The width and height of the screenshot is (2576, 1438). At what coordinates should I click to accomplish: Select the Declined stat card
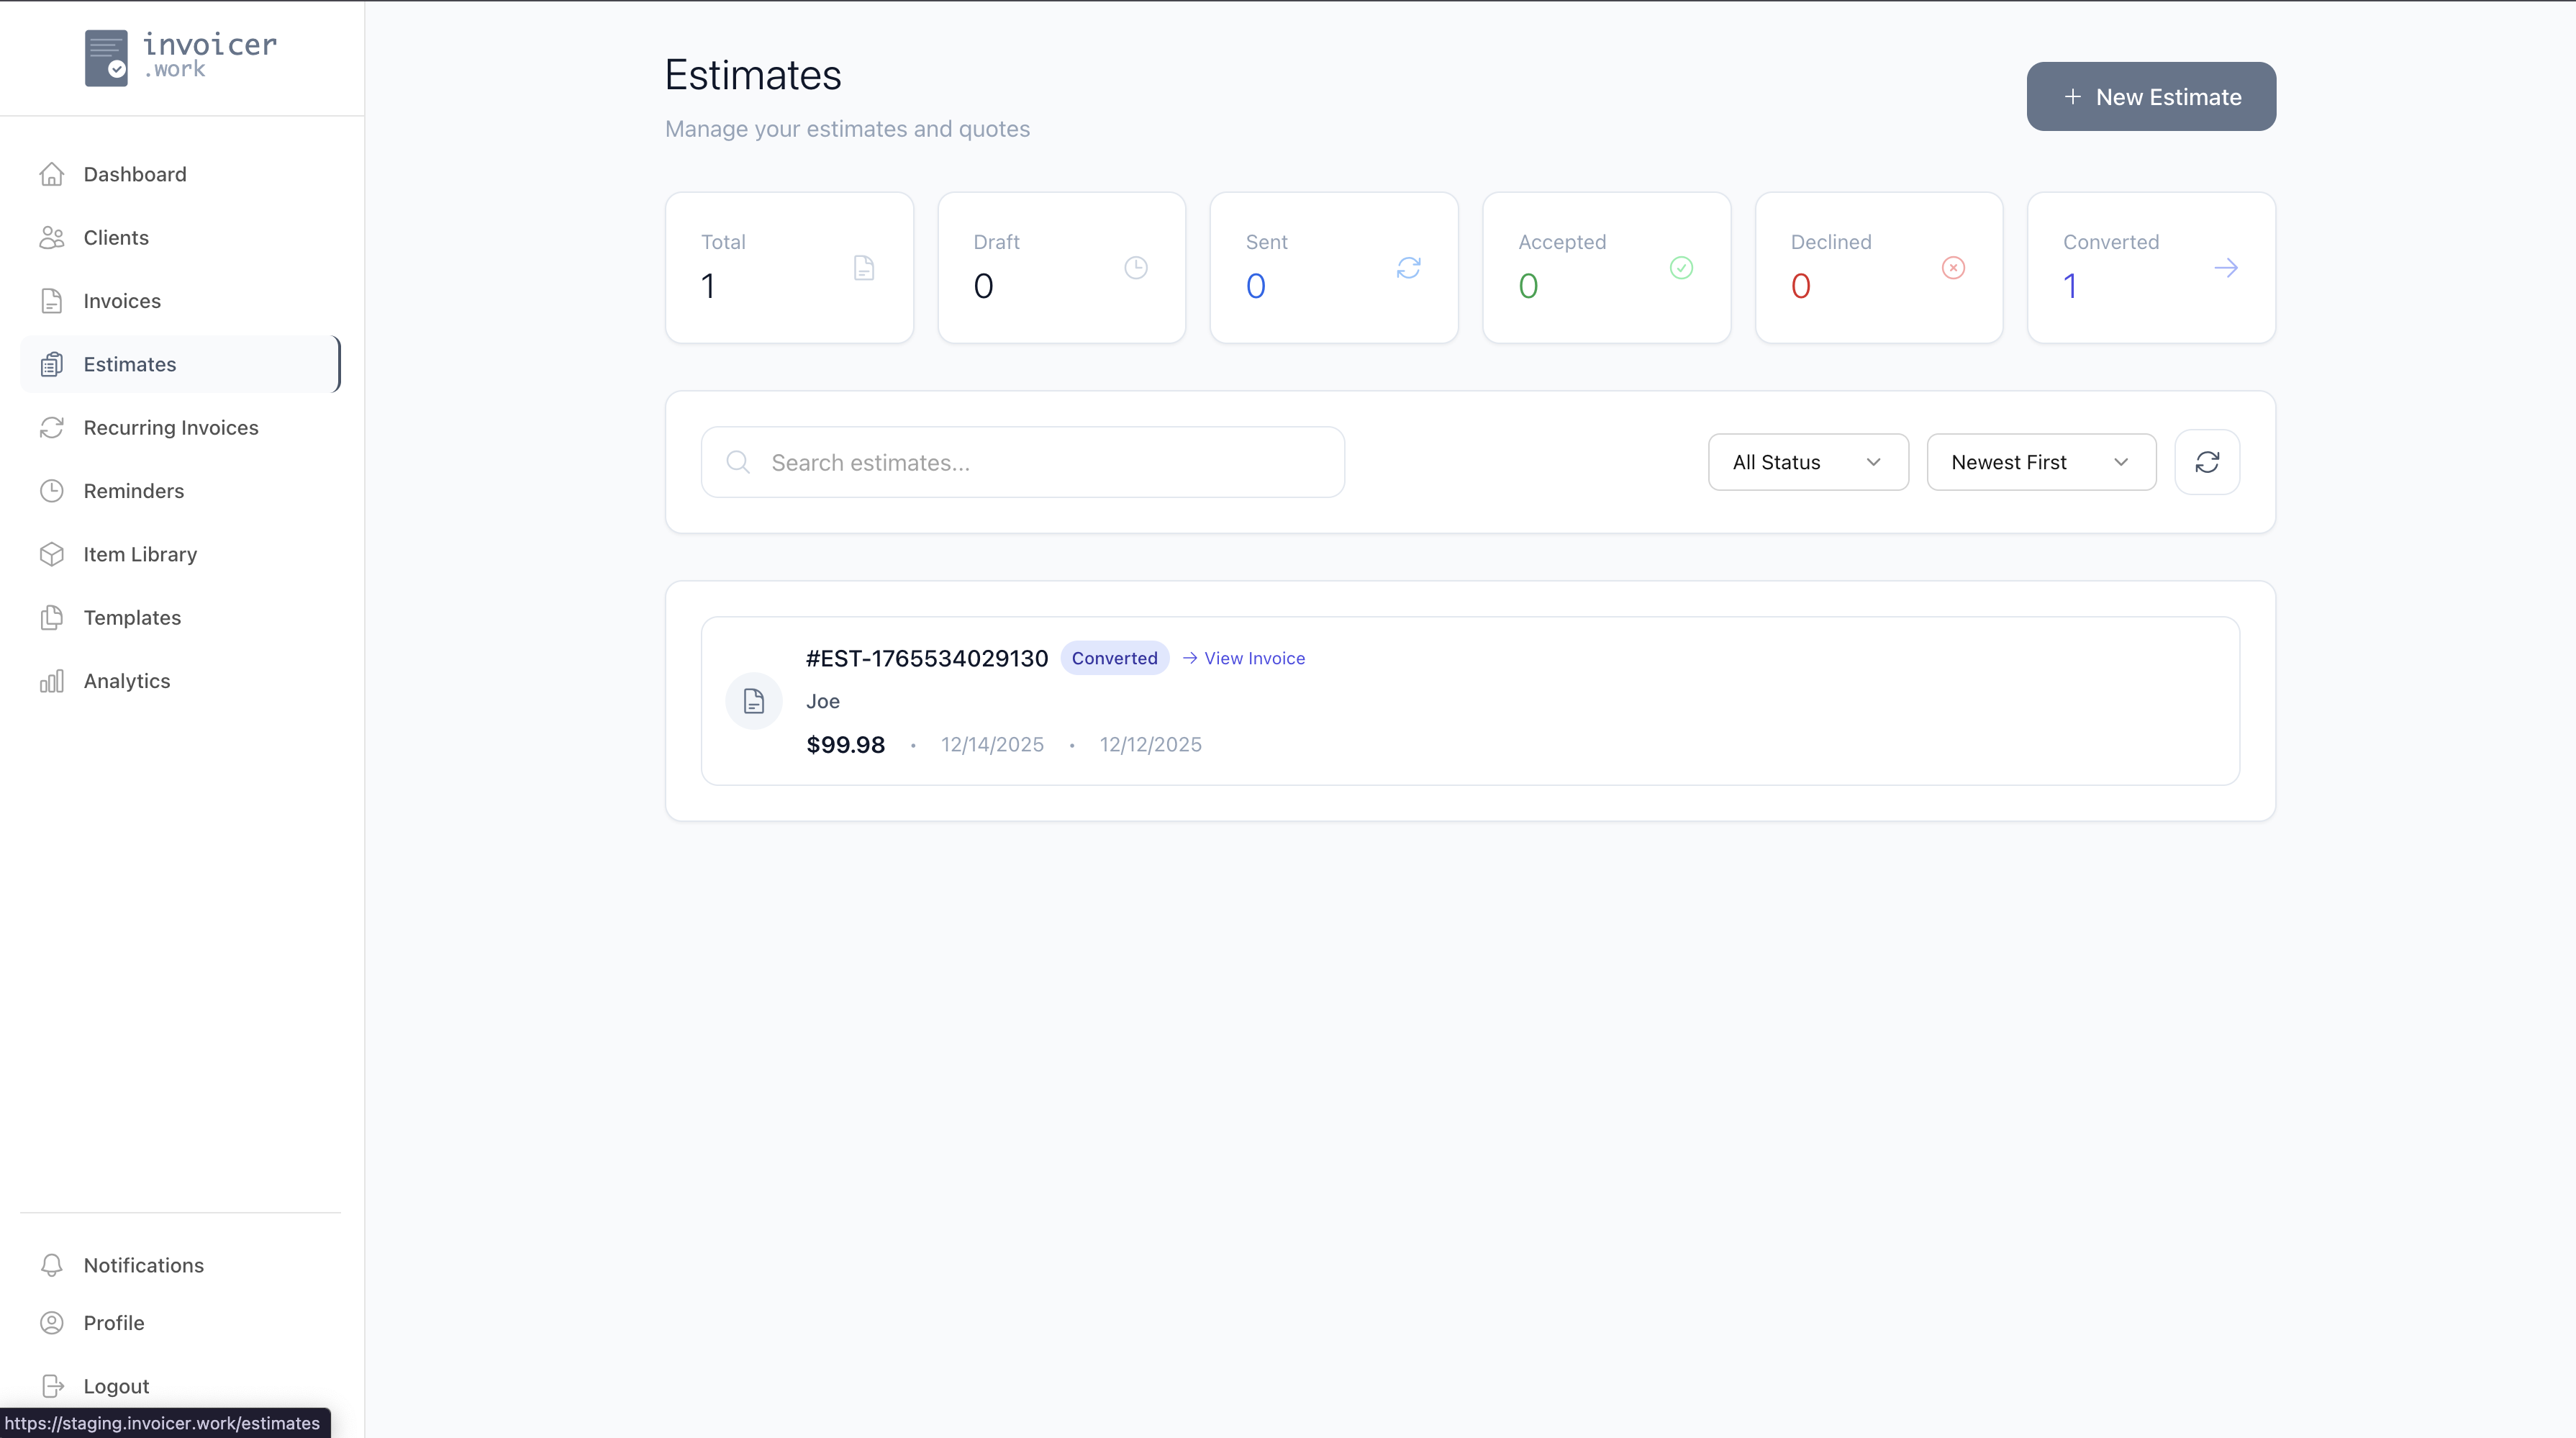click(1878, 268)
